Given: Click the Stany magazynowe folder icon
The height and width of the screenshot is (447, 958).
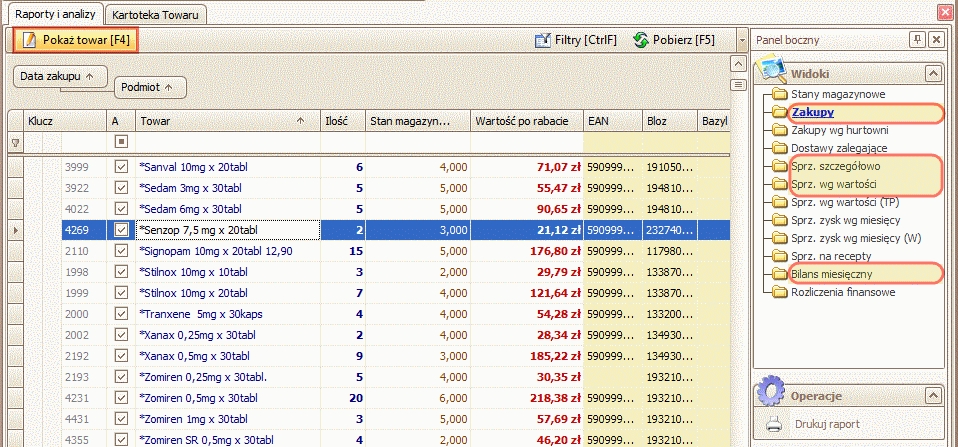Looking at the screenshot, I should click(779, 94).
